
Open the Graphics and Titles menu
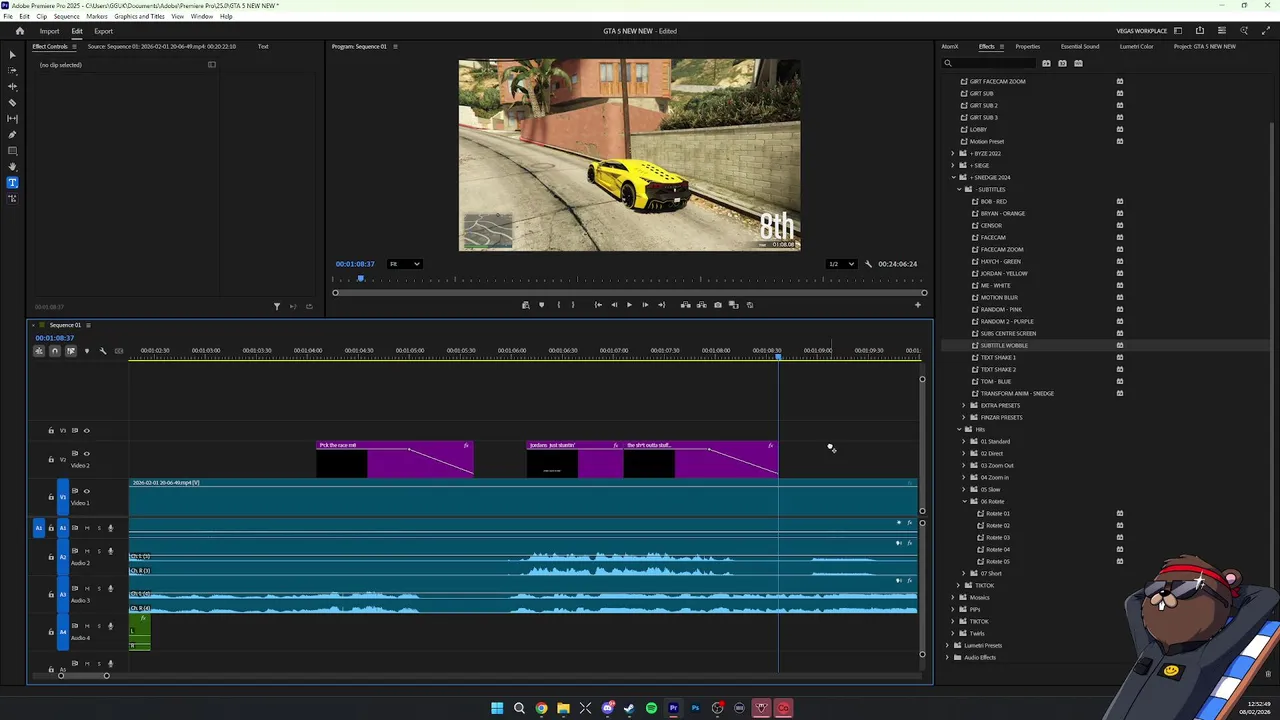coord(139,17)
